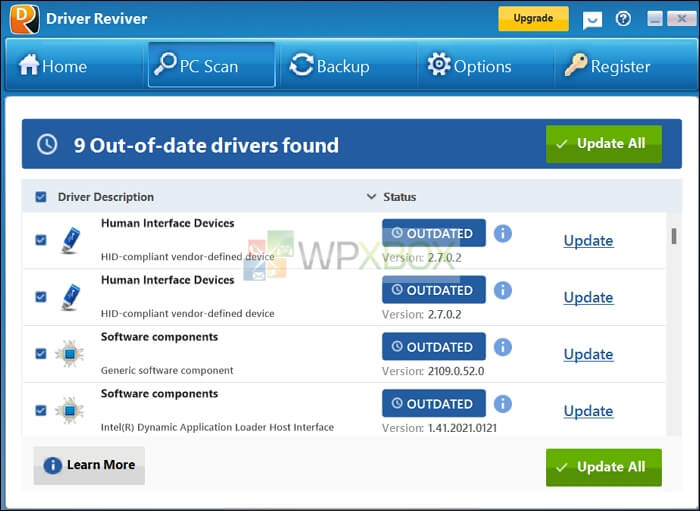Update Intel Dynamic Application Loader driver
The width and height of the screenshot is (700, 511).
pyautogui.click(x=588, y=411)
